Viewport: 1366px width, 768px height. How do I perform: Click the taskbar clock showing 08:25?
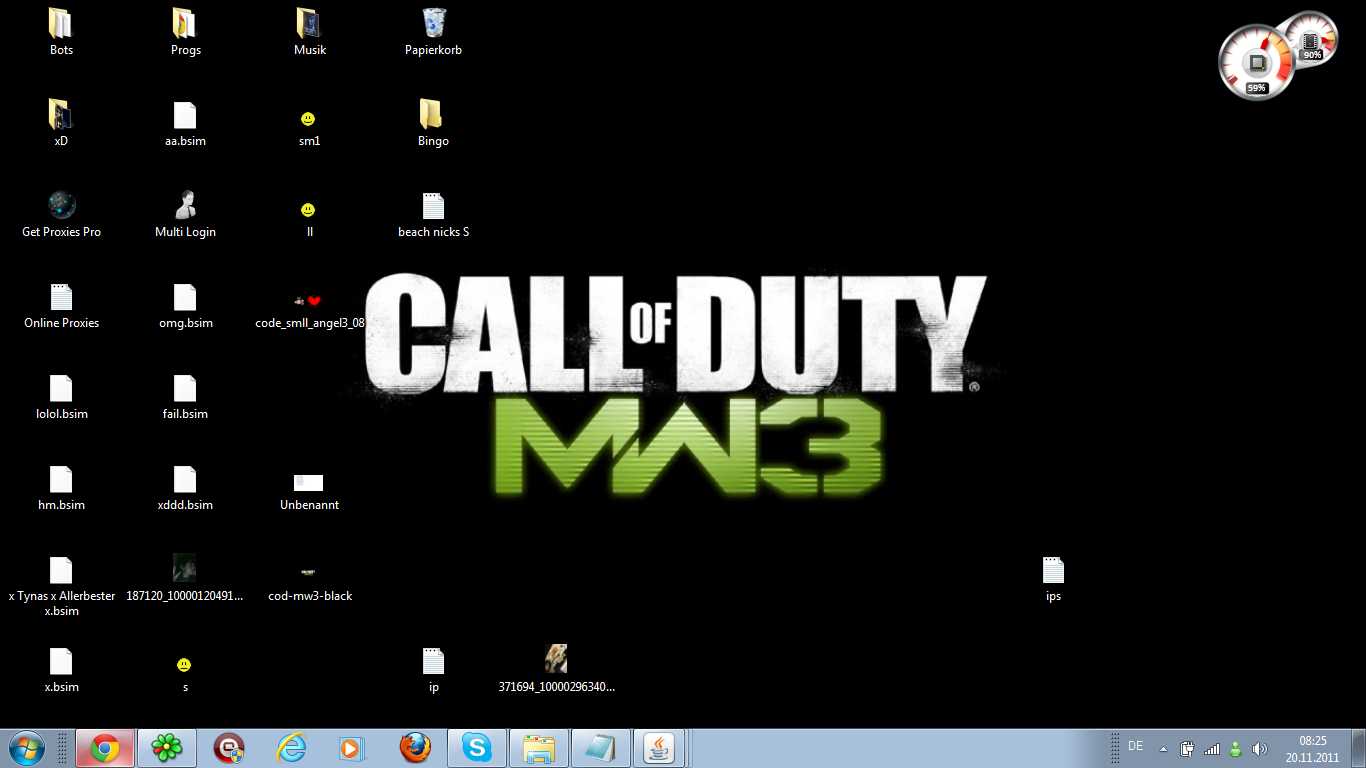pyautogui.click(x=1312, y=748)
